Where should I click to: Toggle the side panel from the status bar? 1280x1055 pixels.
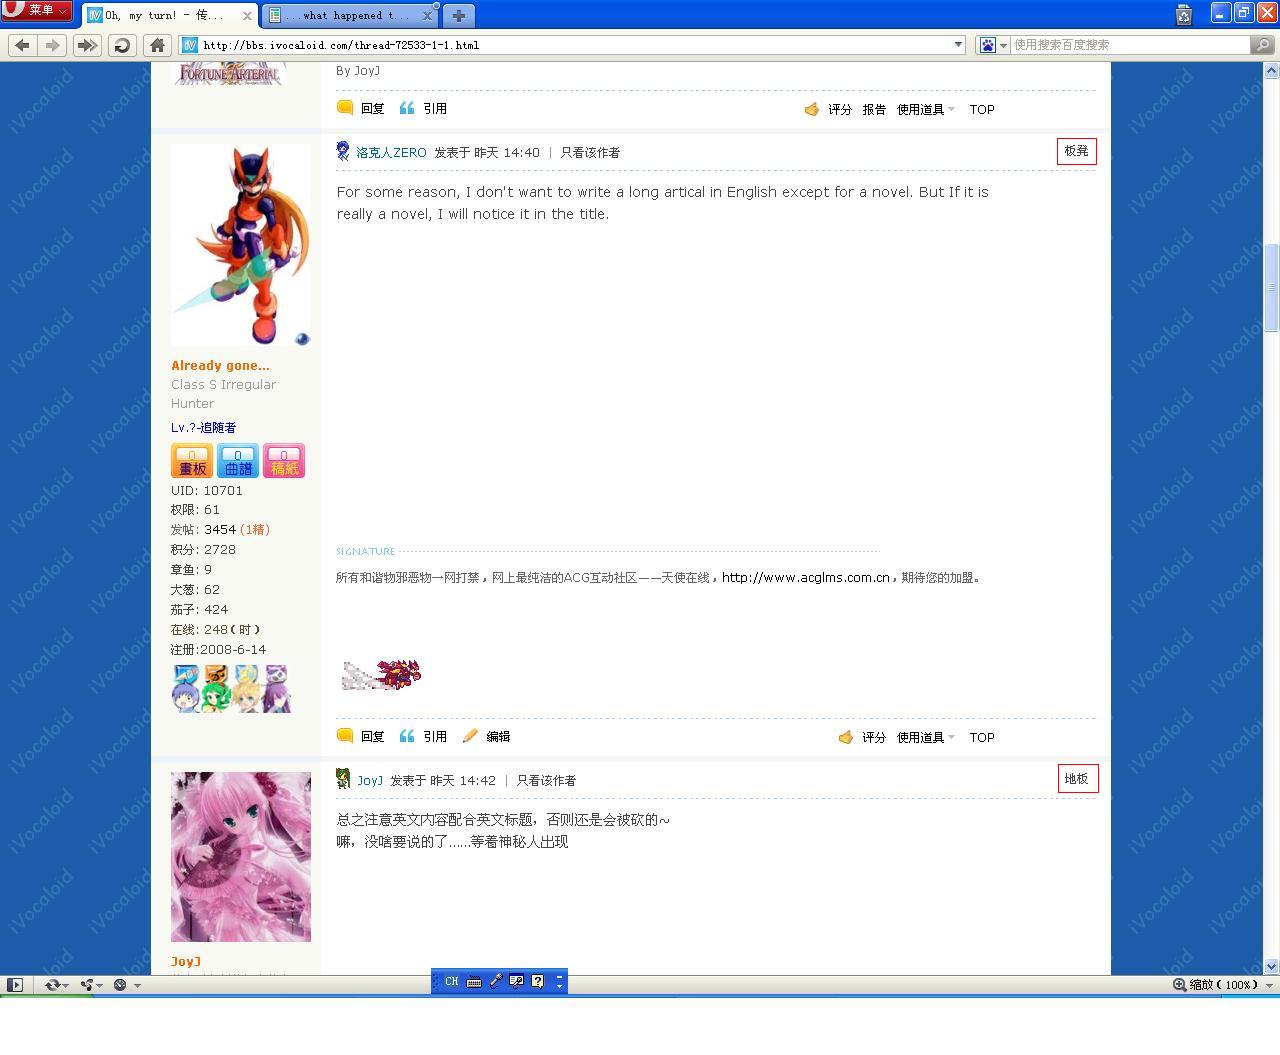[14, 985]
